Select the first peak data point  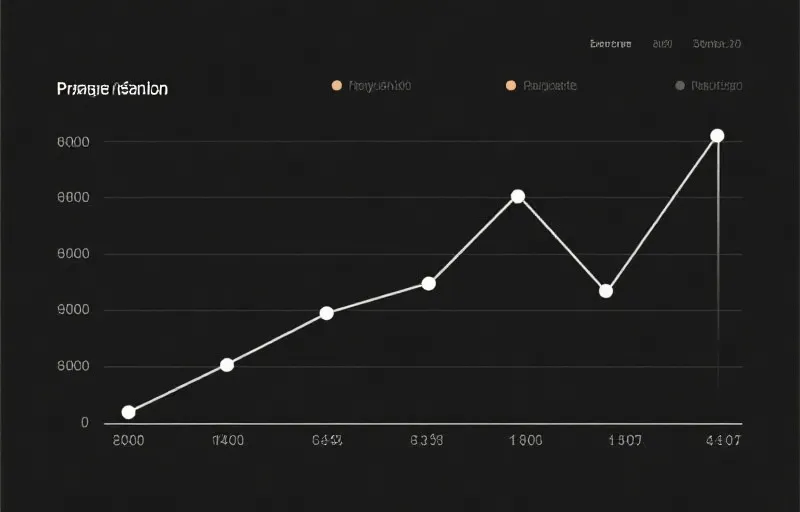(x=518, y=196)
